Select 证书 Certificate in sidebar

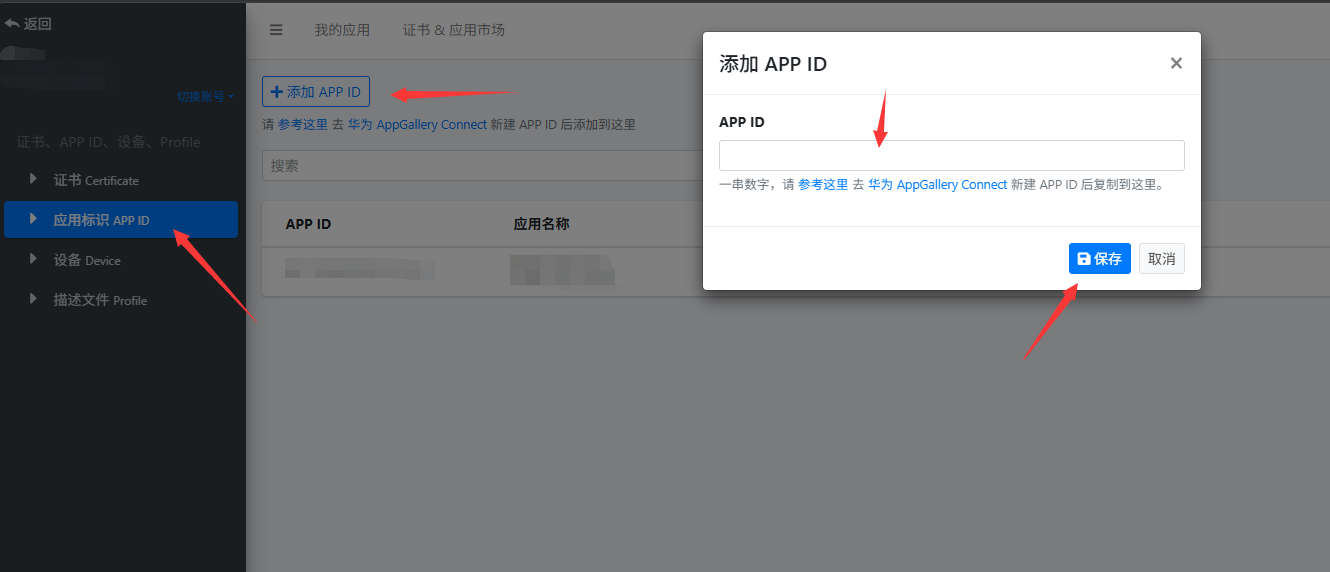point(121,180)
